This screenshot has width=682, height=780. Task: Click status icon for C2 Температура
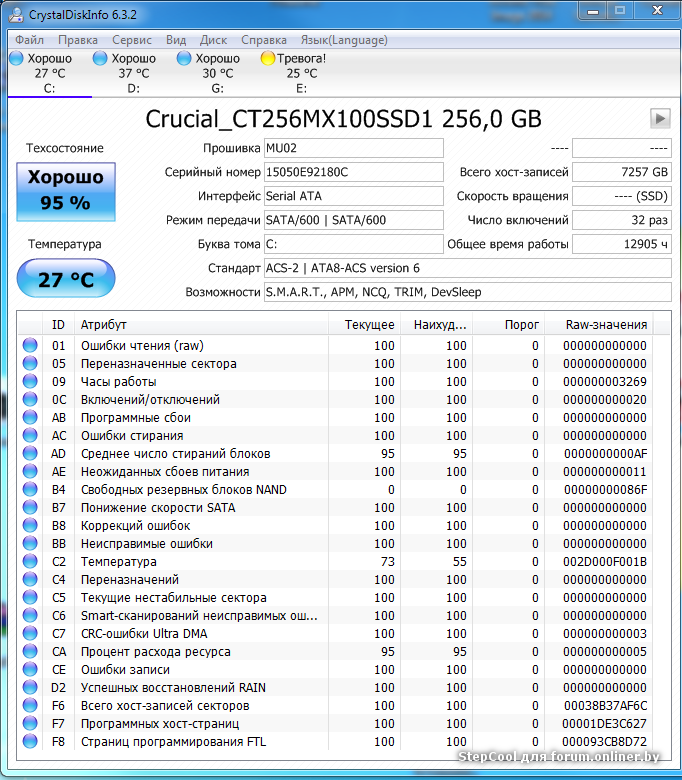(30, 561)
